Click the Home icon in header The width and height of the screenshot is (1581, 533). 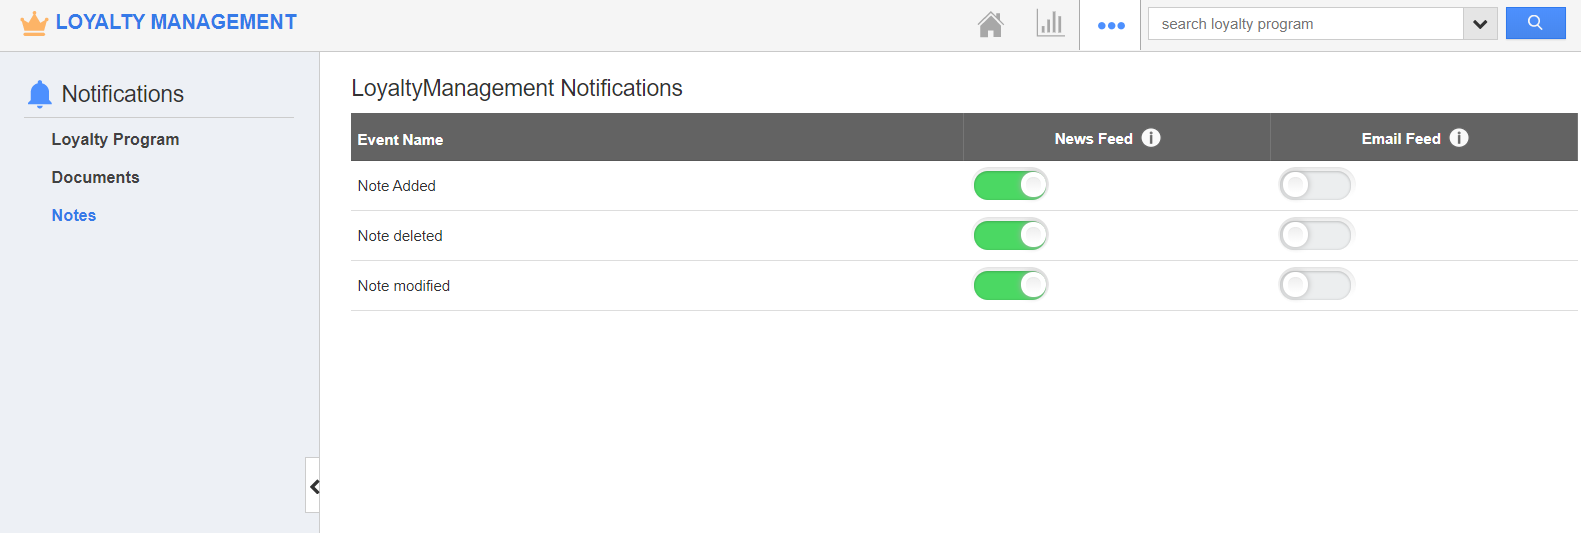coord(990,24)
